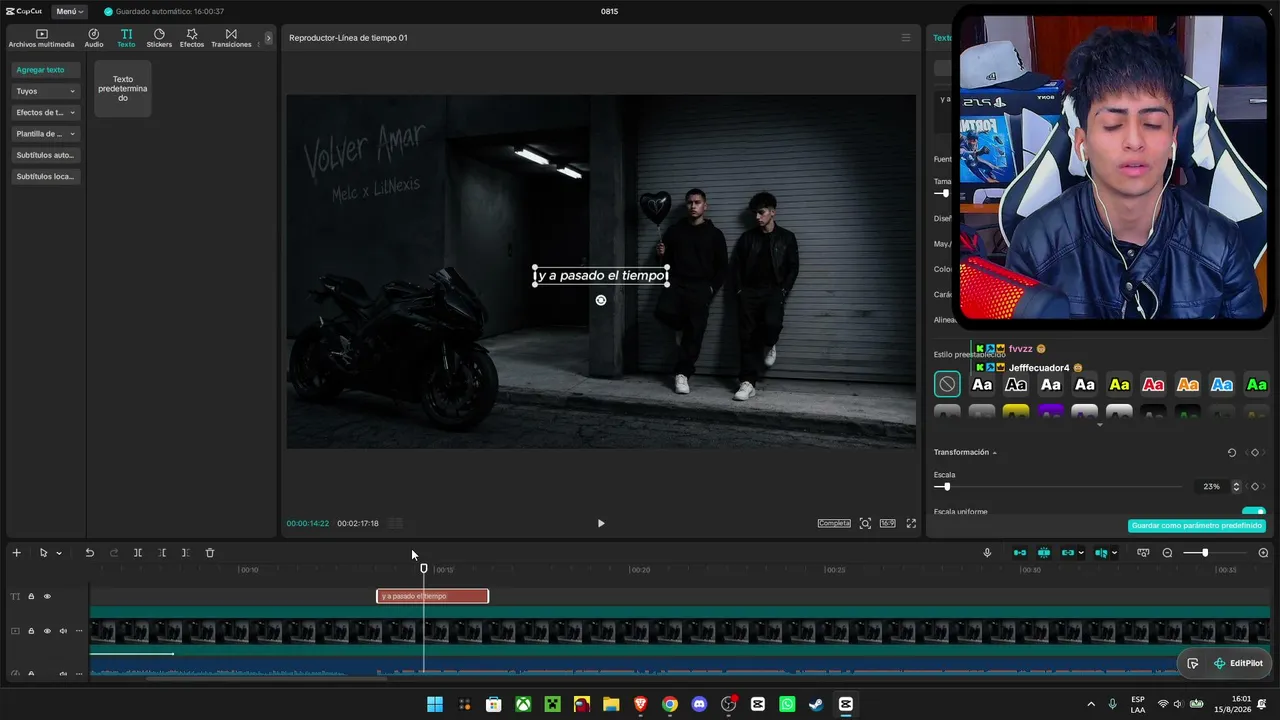Split the clip at the playhead

point(138,553)
